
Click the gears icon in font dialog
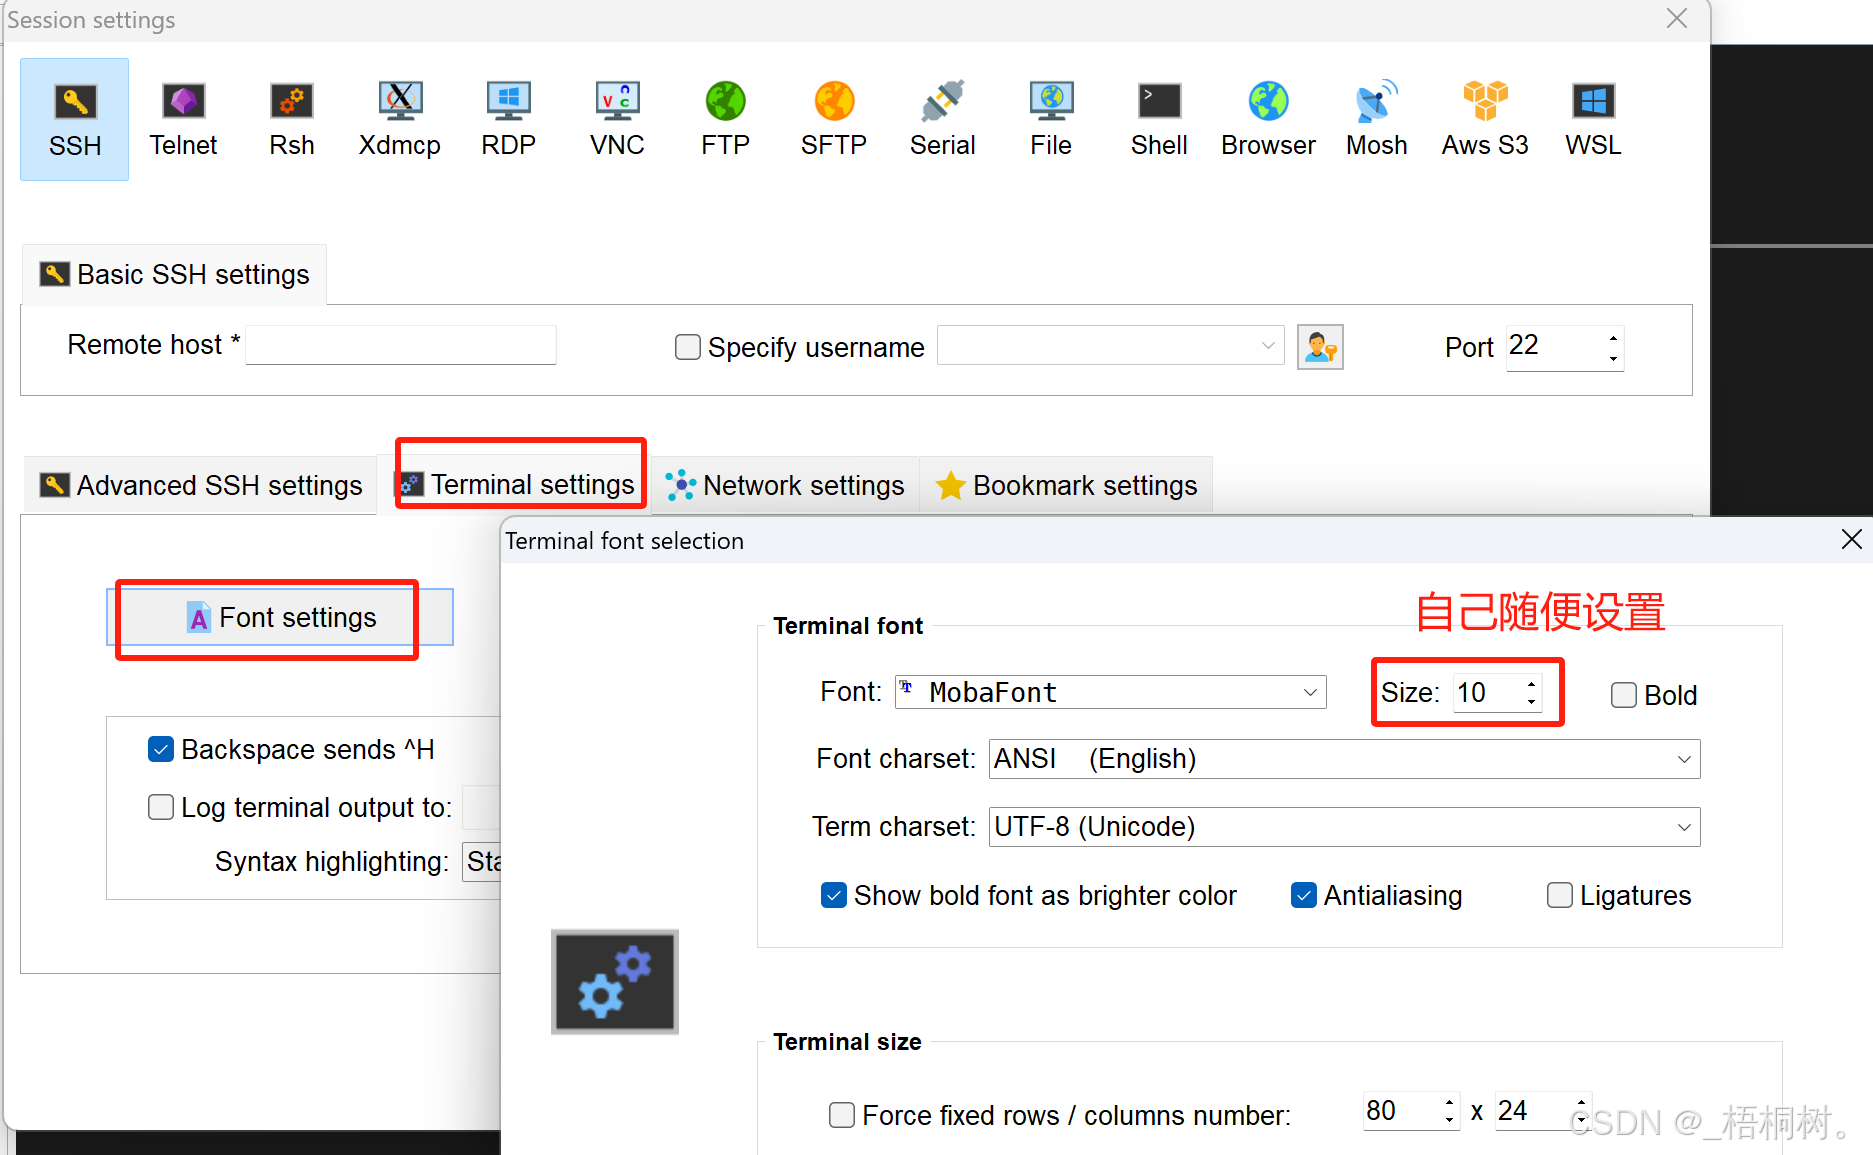tap(615, 982)
